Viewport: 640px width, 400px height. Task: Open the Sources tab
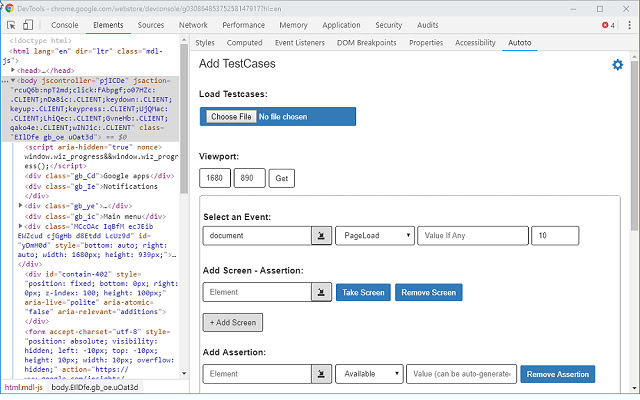pyautogui.click(x=151, y=25)
